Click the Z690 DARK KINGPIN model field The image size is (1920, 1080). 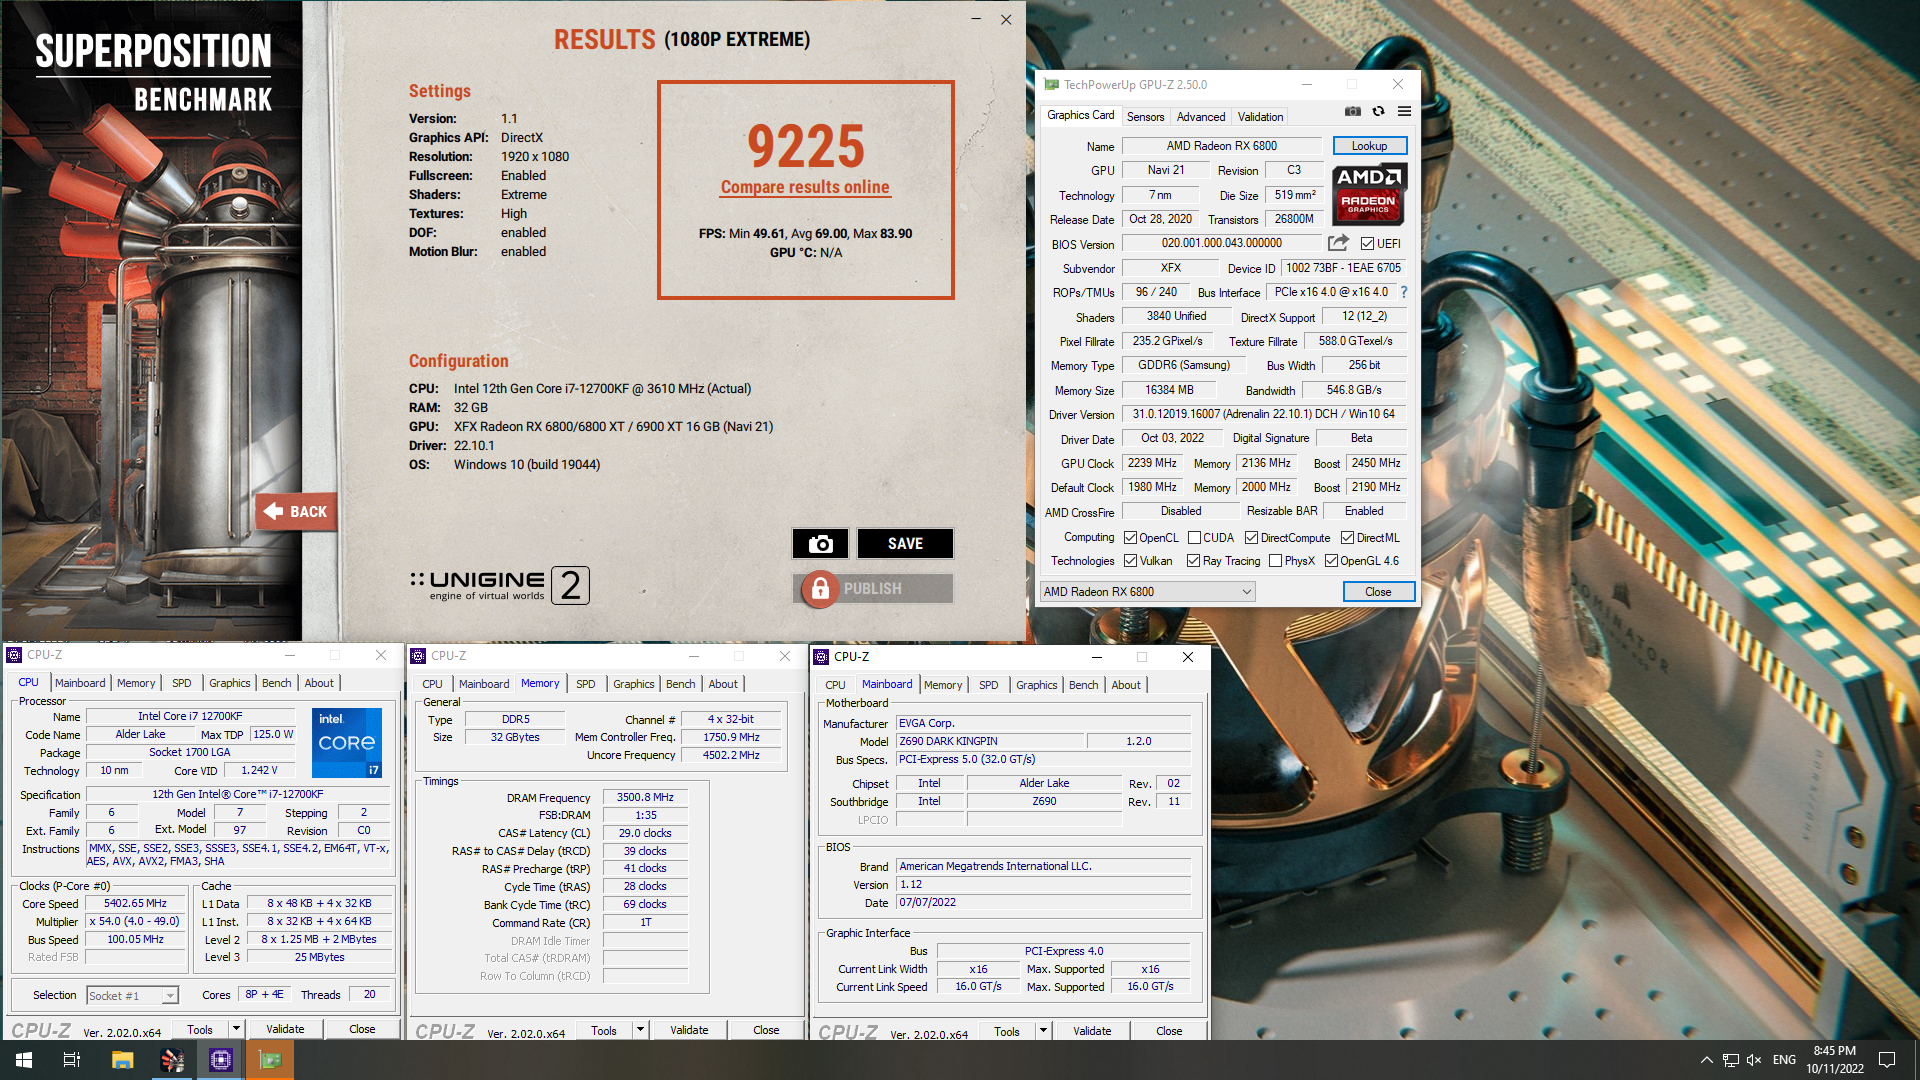click(x=990, y=741)
